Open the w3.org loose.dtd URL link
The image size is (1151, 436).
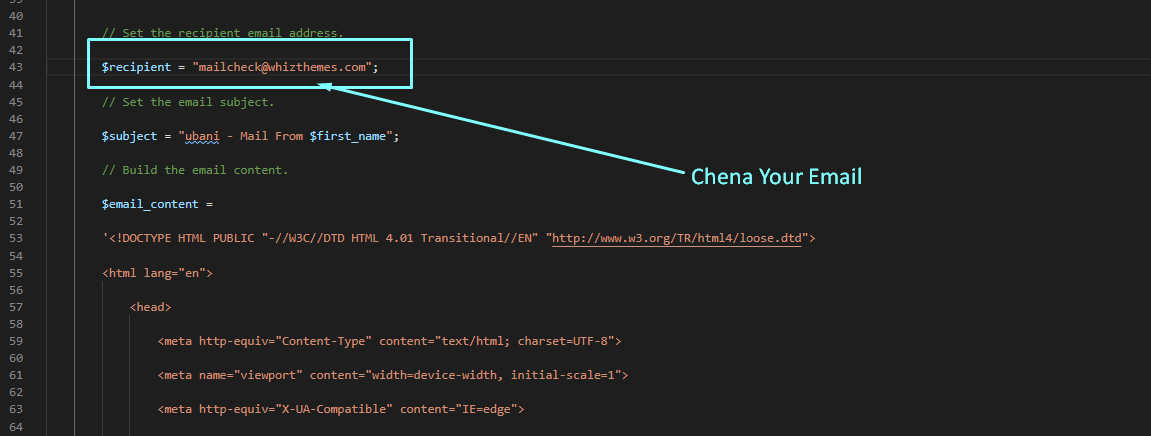679,238
